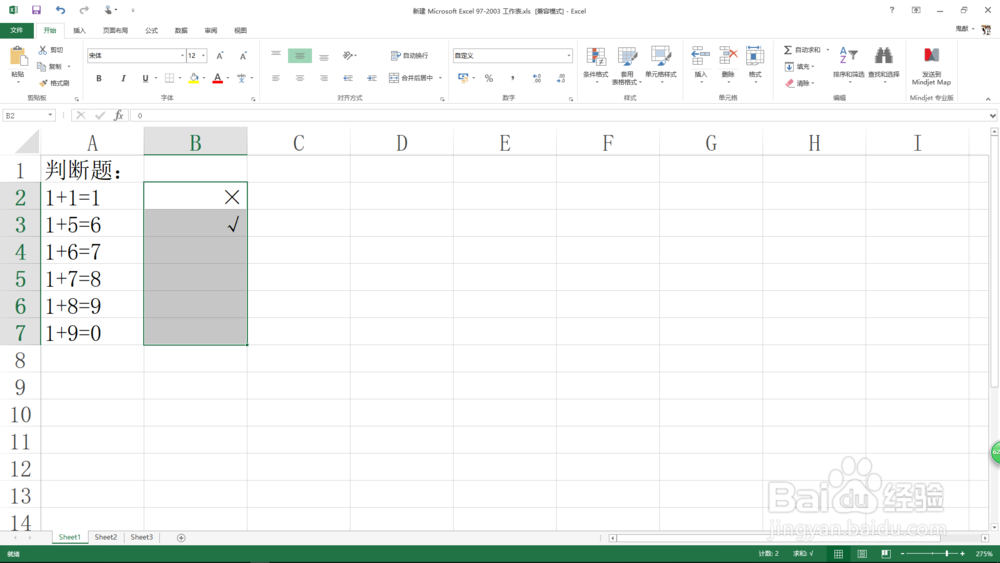The width and height of the screenshot is (1000, 563).
Task: Click the formula bar input field
Action: tap(560, 115)
